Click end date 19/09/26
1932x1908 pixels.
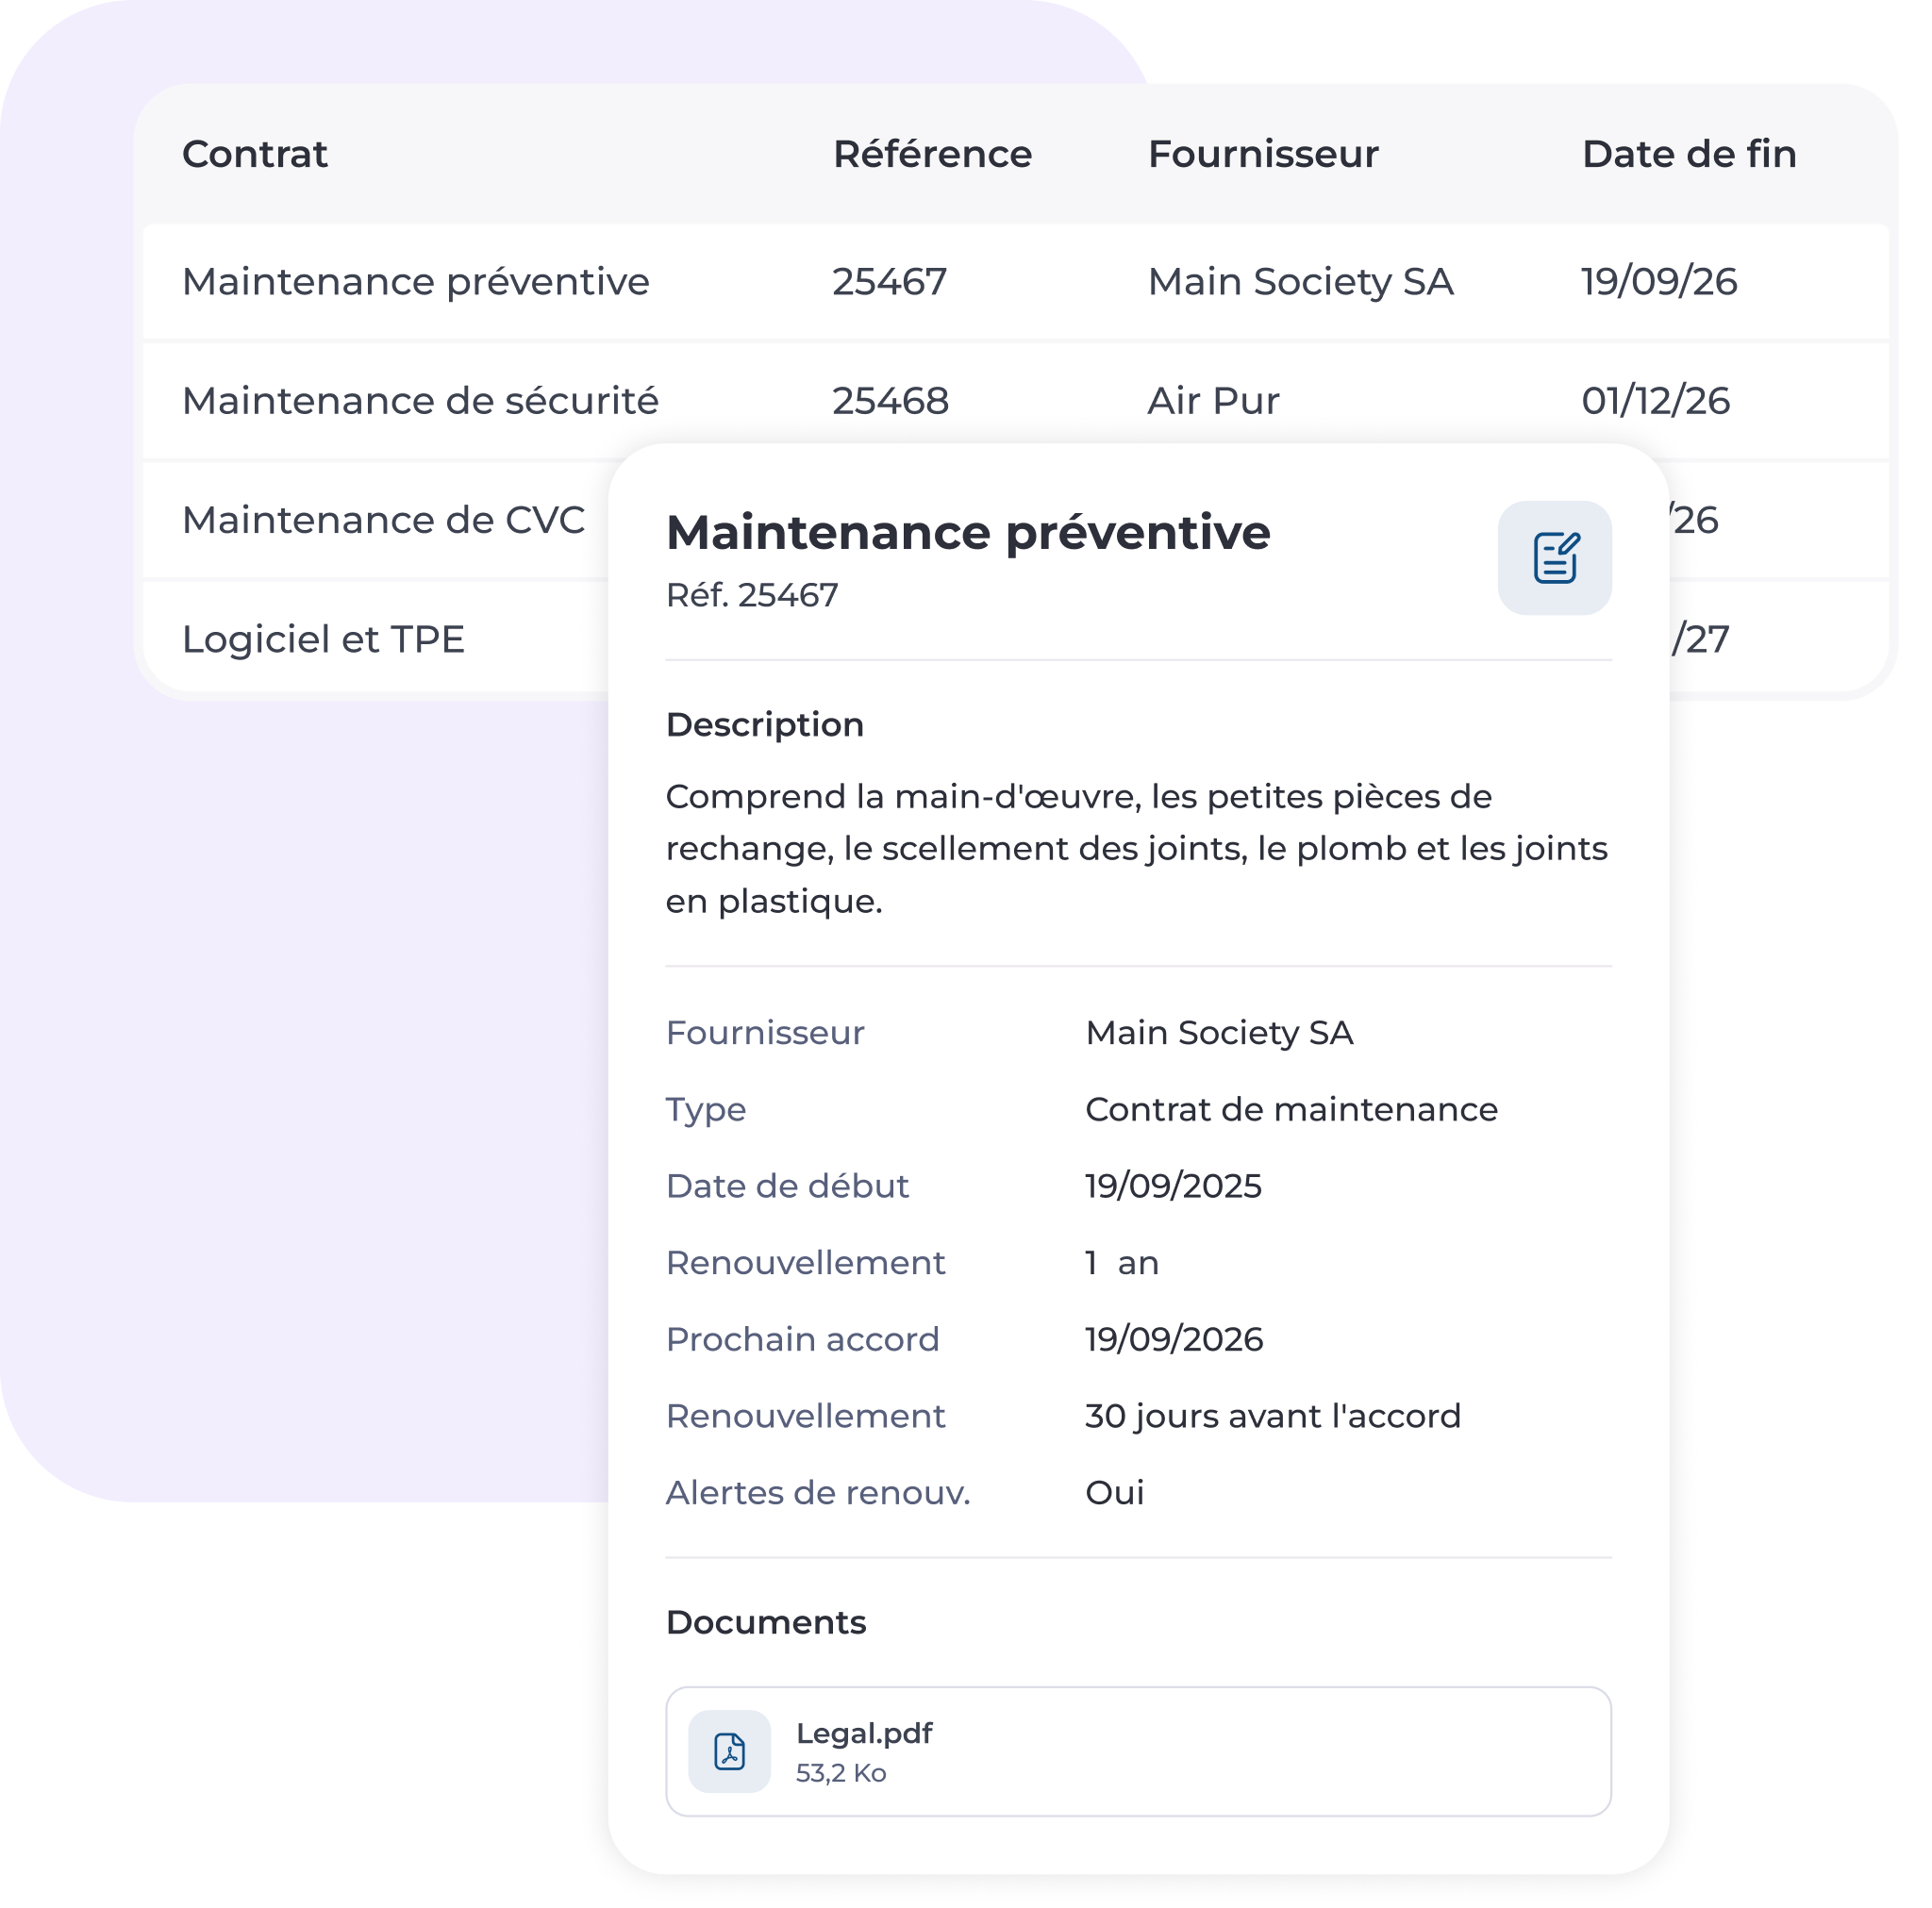point(1659,282)
